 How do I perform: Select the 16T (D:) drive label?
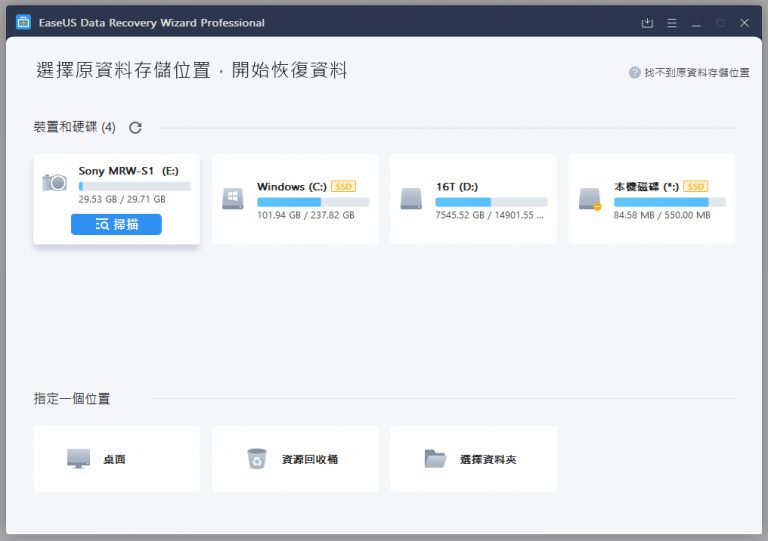[x=457, y=187]
